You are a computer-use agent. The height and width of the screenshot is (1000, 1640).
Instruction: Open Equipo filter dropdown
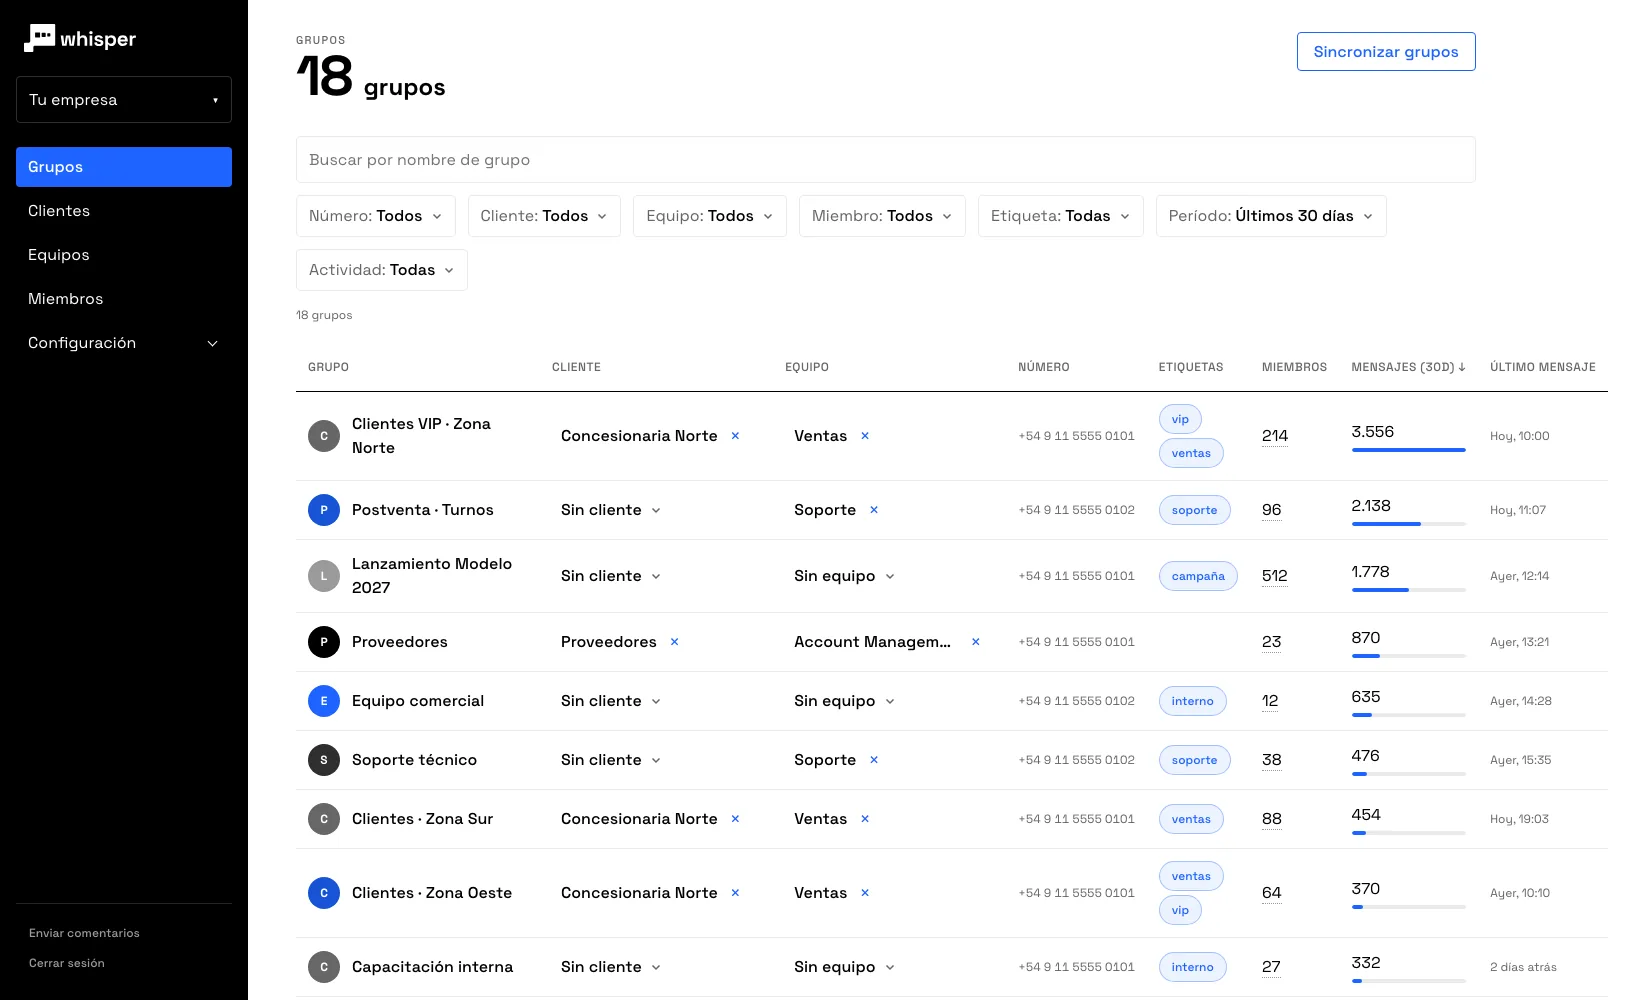710,216
